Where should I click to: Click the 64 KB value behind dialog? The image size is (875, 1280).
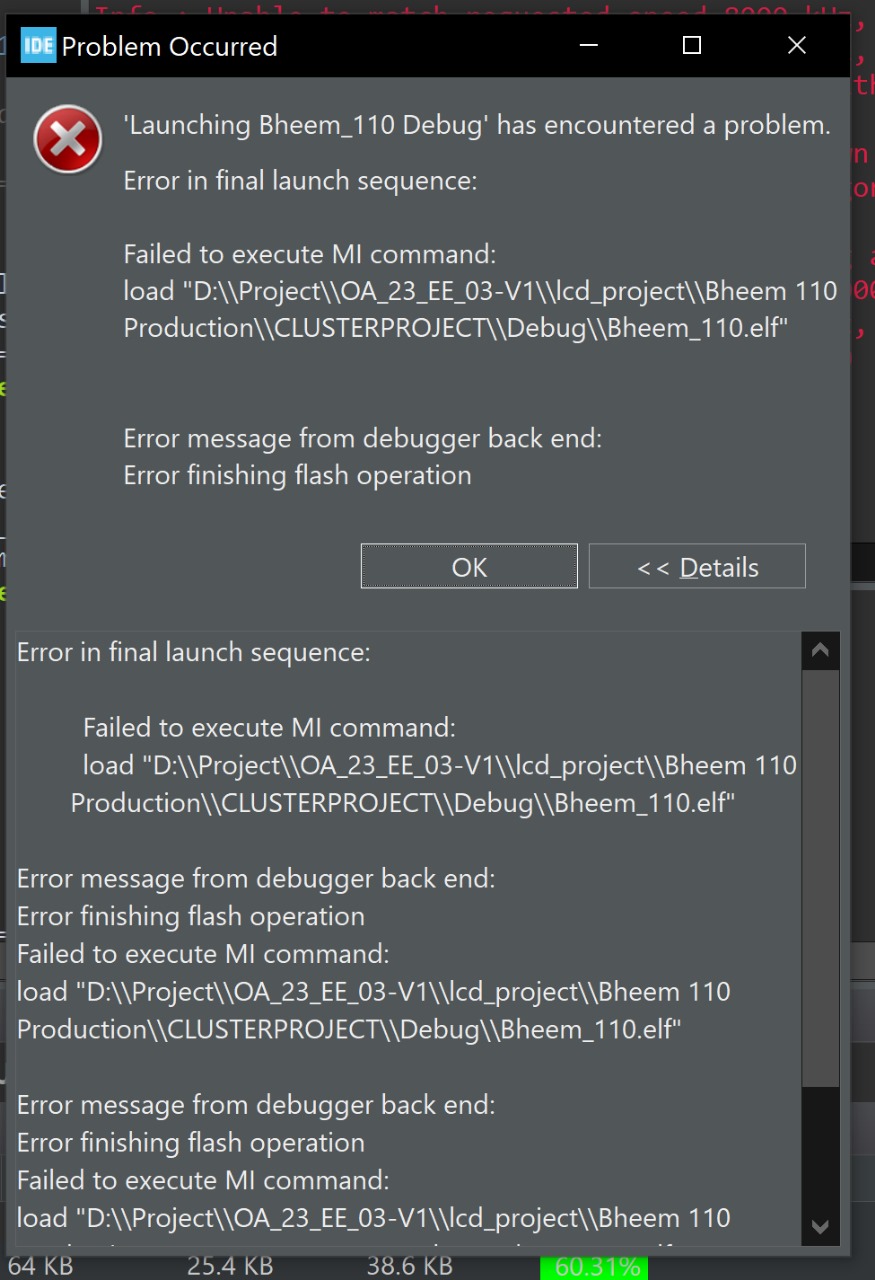pos(41,1266)
